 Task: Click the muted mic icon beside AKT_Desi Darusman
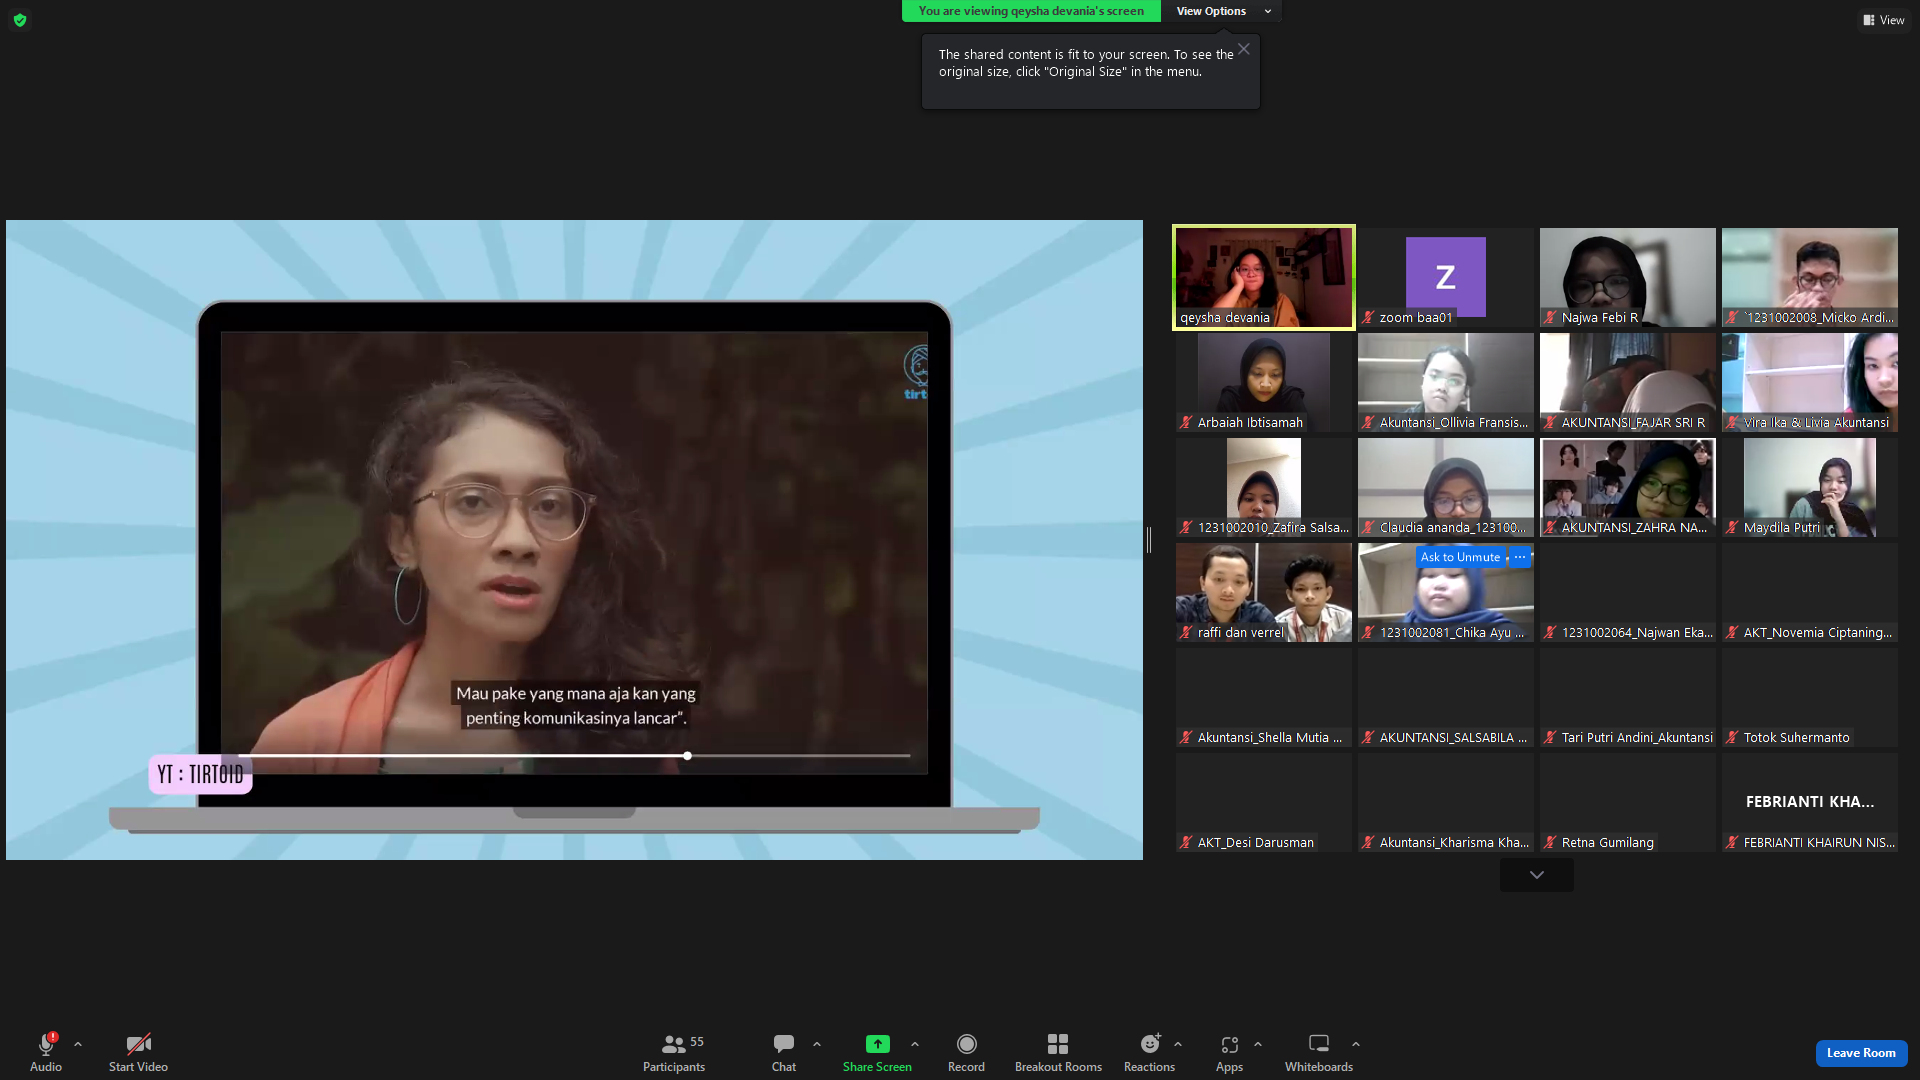coord(1186,843)
